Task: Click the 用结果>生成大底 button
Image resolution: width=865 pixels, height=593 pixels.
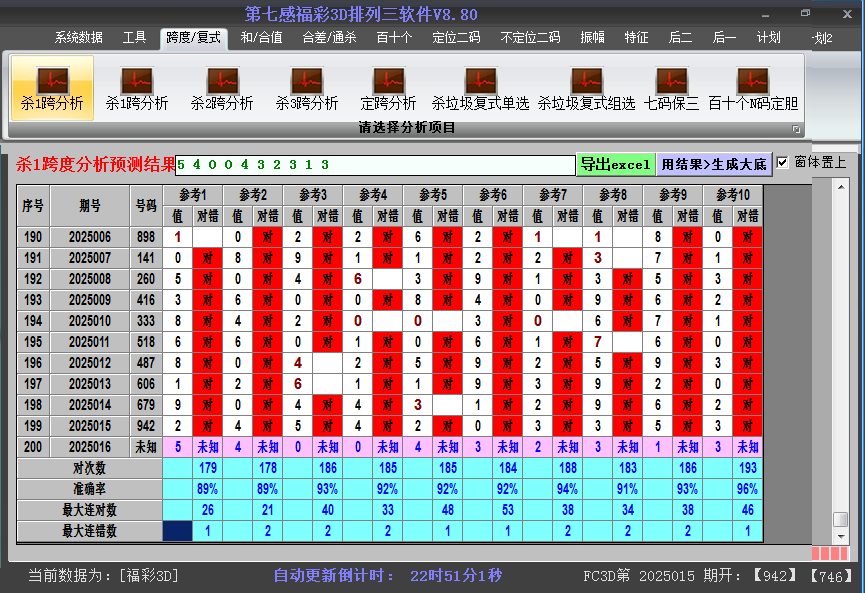Action: tap(714, 164)
